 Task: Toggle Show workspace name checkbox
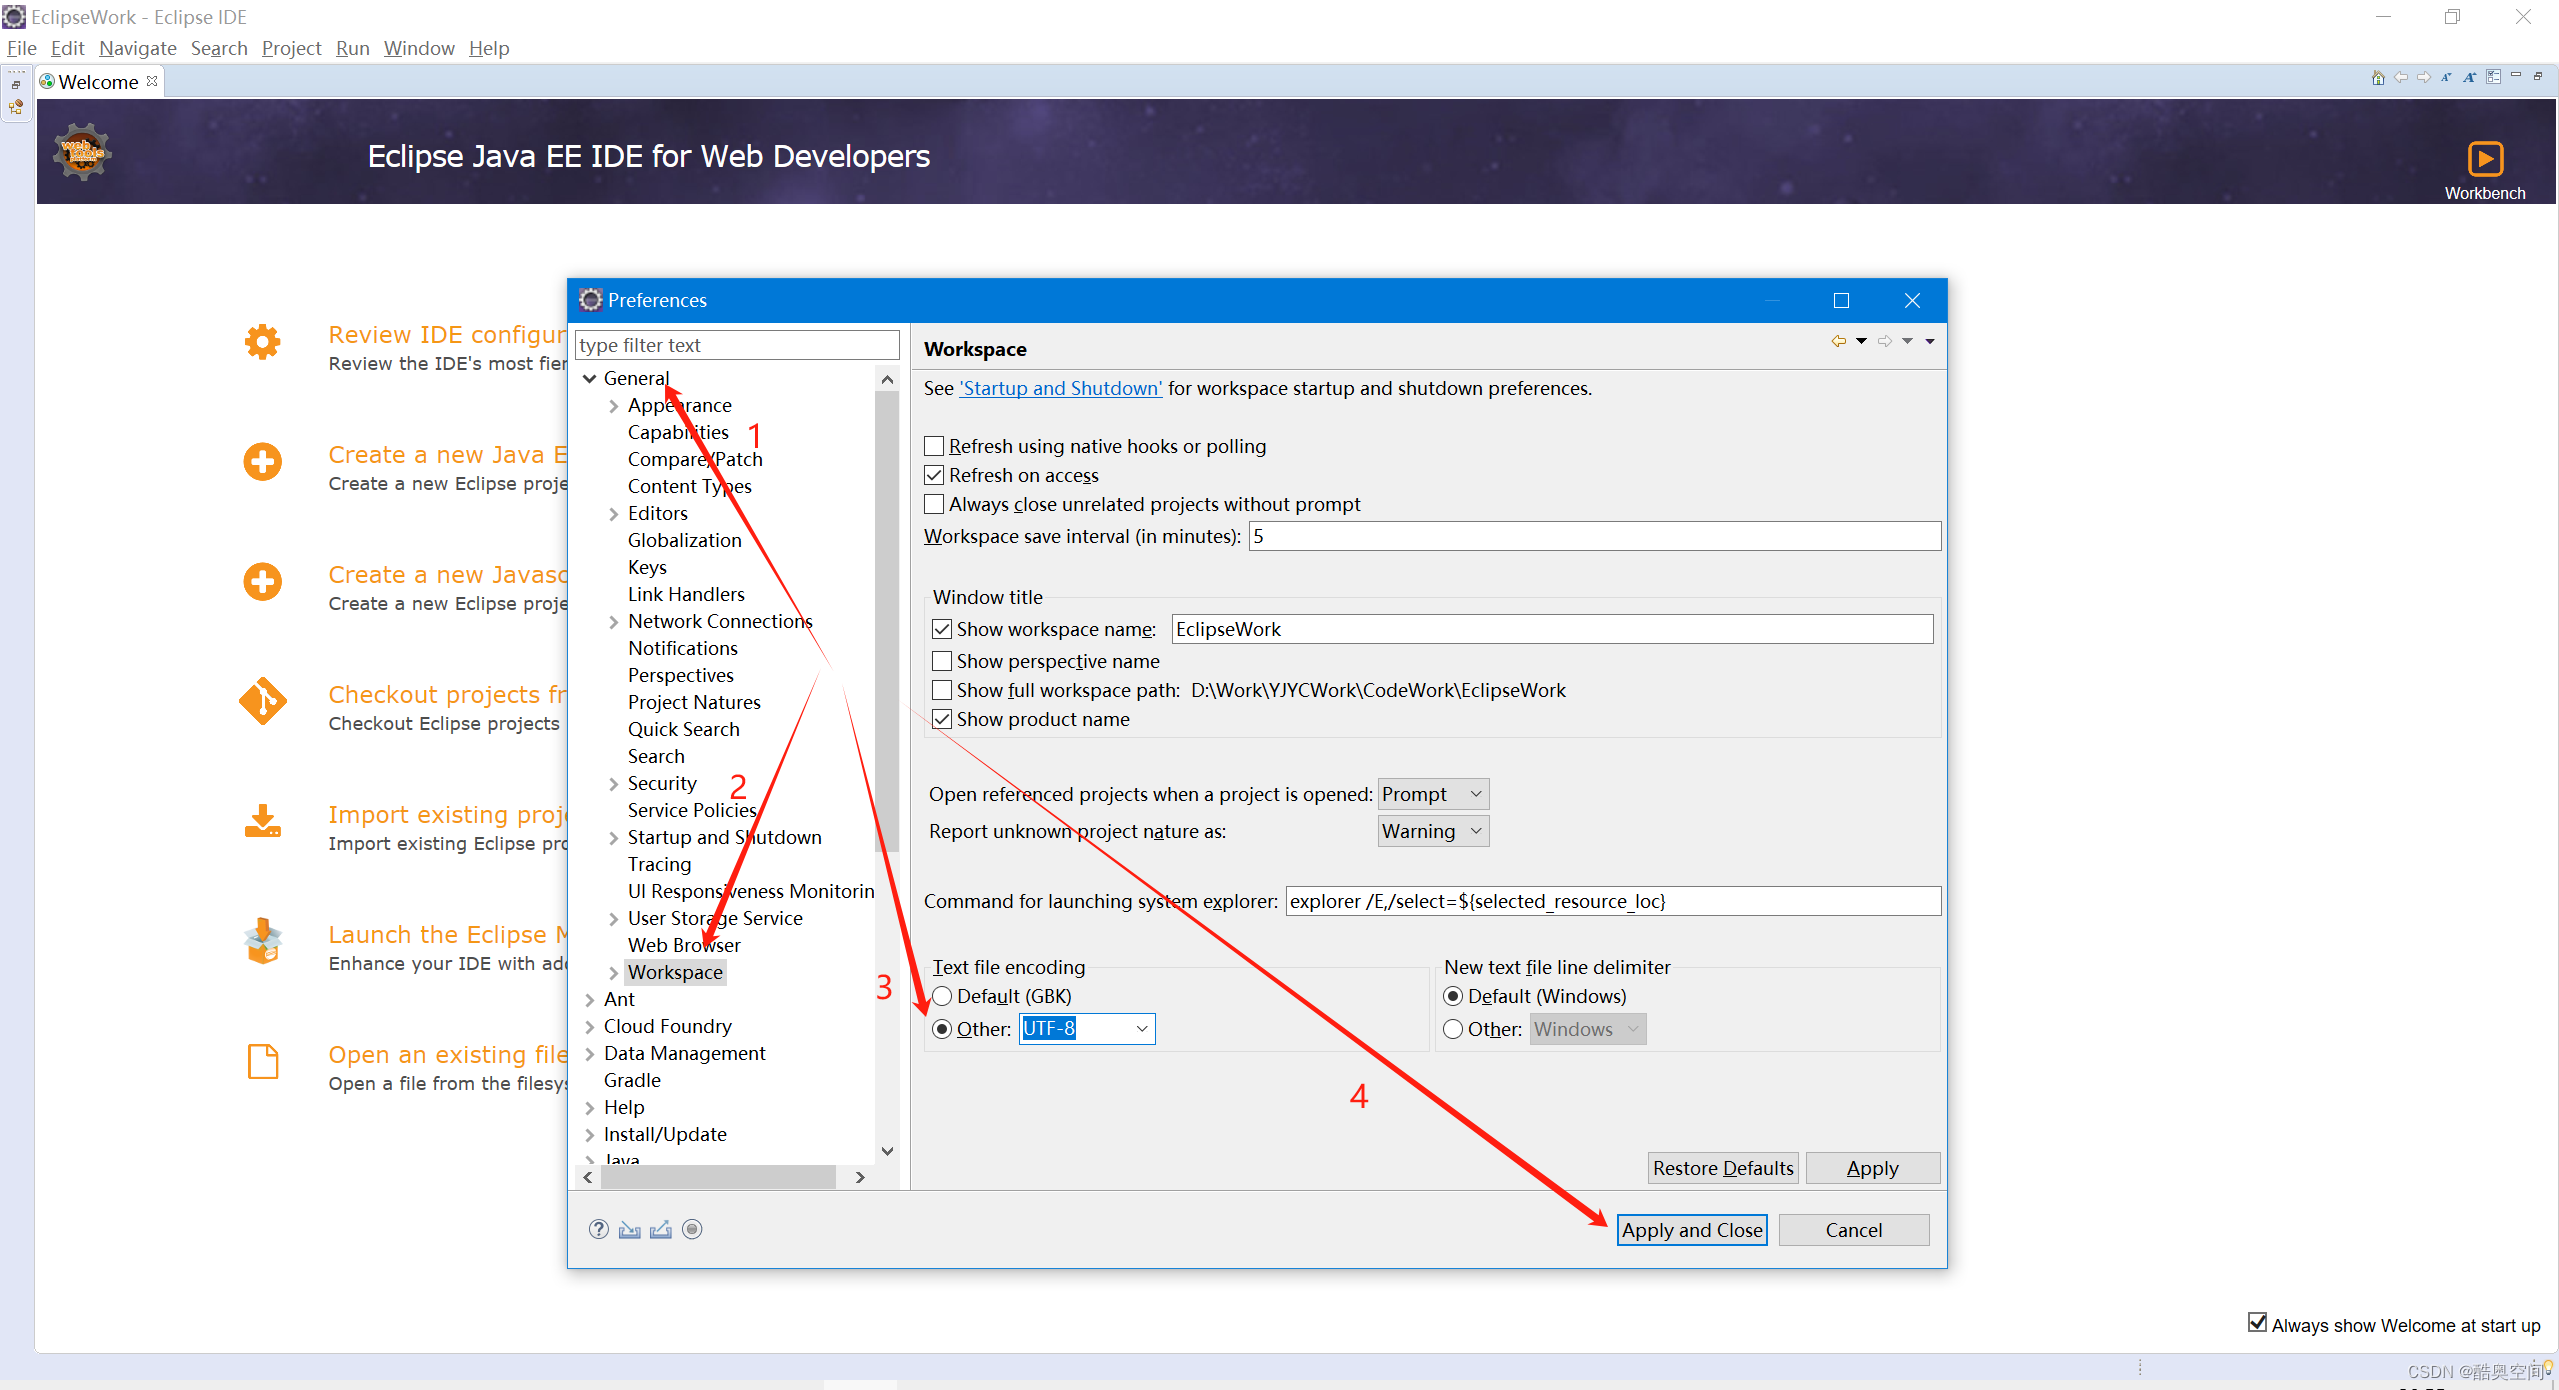[942, 629]
